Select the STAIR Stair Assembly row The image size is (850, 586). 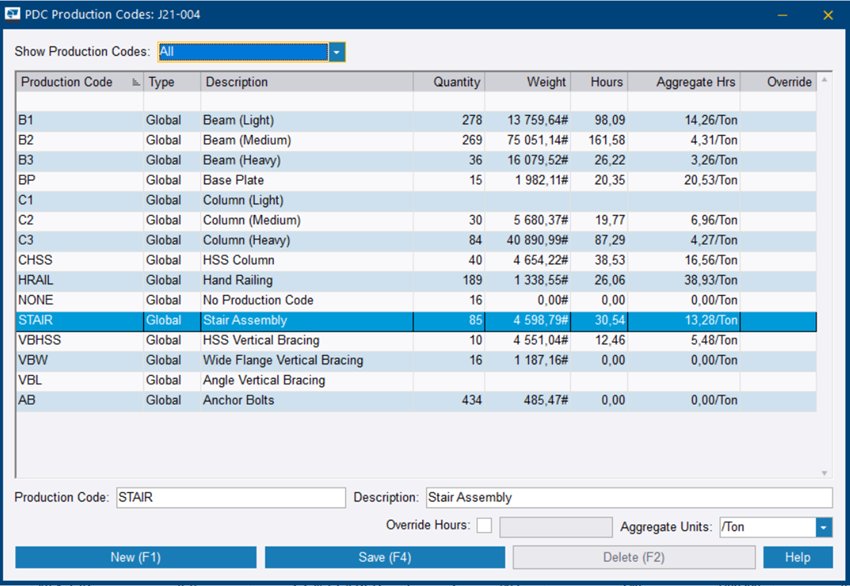click(300, 320)
